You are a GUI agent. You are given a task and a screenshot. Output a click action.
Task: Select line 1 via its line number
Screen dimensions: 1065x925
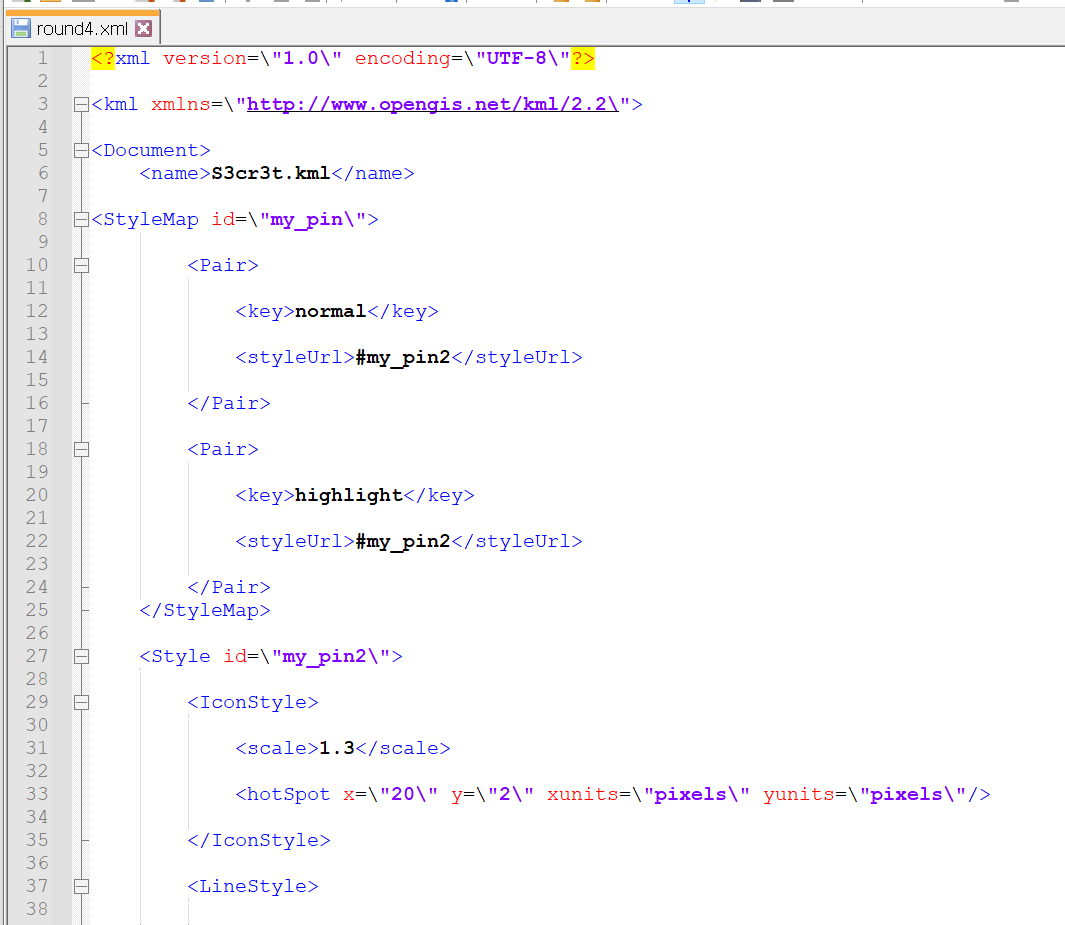point(42,58)
